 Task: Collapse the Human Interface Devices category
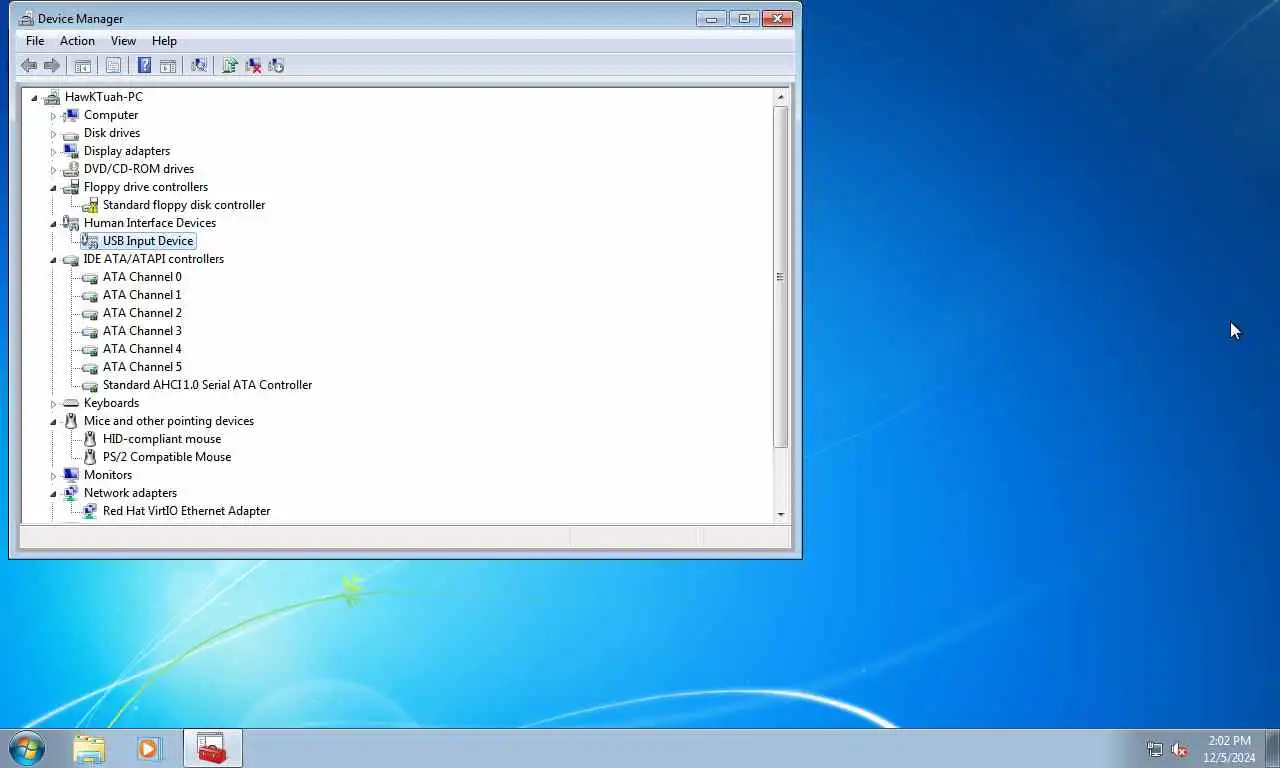pyautogui.click(x=54, y=224)
